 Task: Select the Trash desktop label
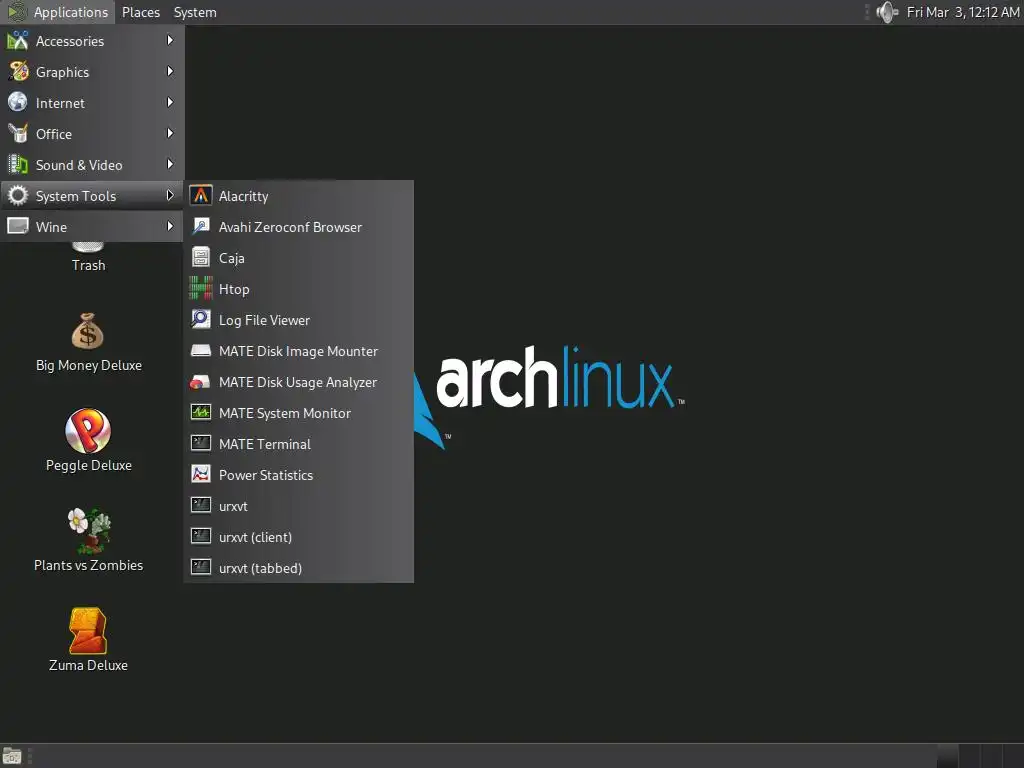[88, 265]
